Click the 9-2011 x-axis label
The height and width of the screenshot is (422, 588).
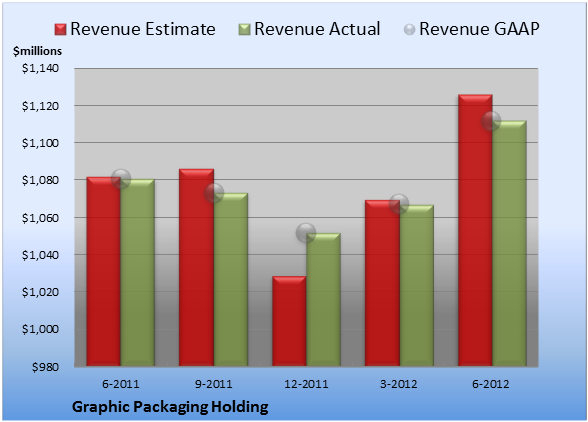click(x=214, y=384)
